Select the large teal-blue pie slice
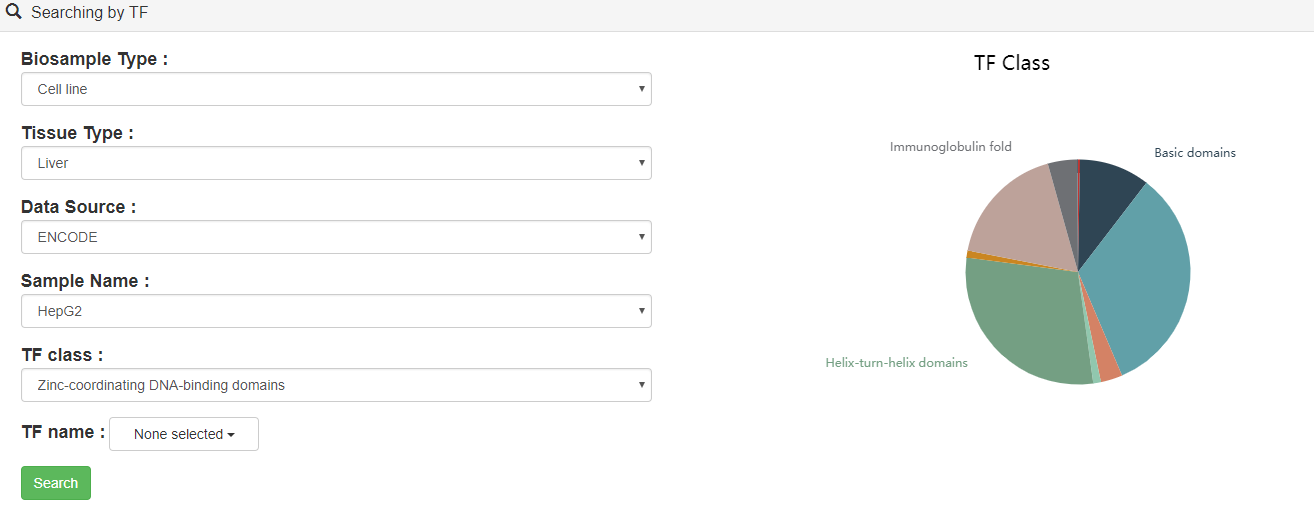 [1140, 280]
